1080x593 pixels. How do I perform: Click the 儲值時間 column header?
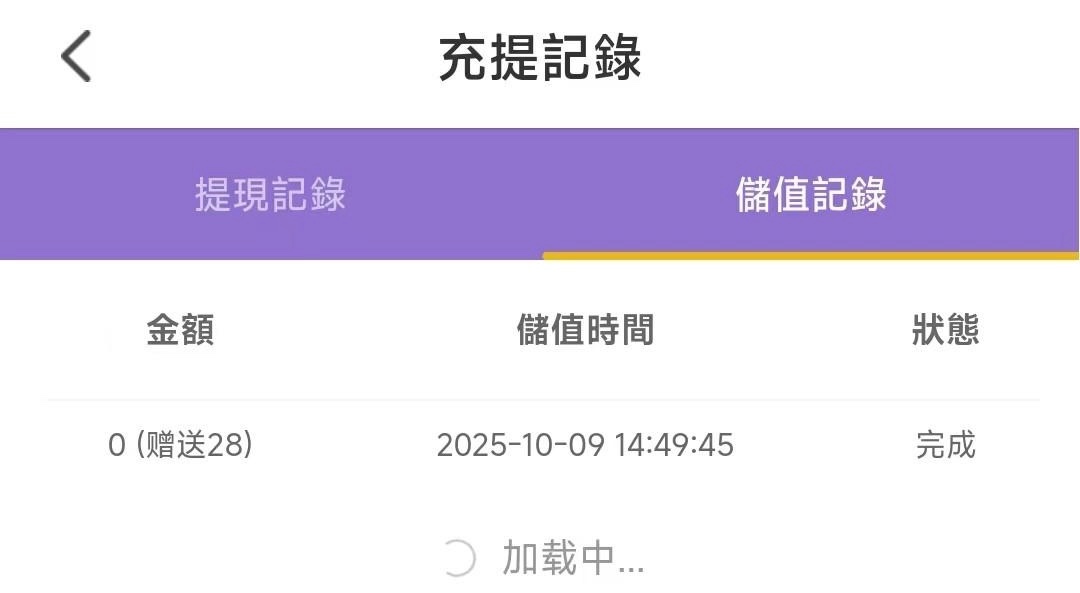coord(585,329)
